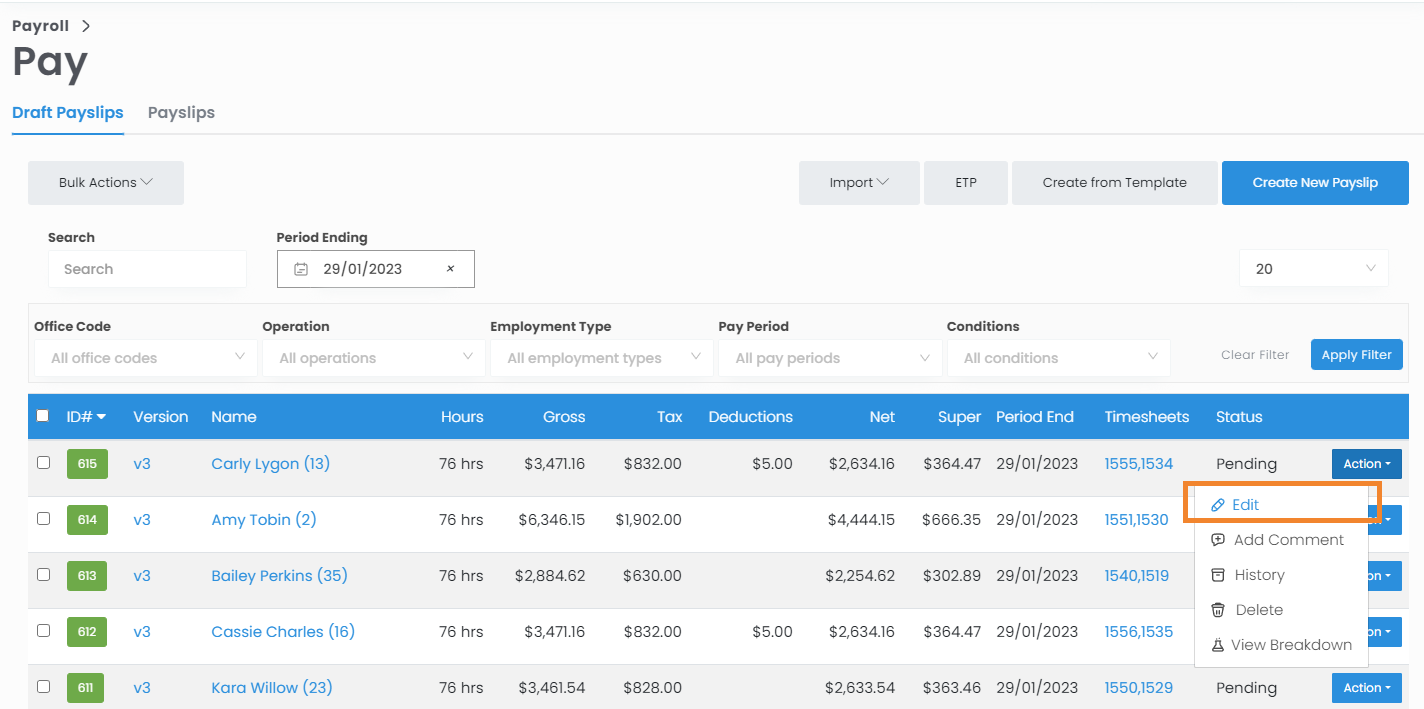The image size is (1424, 709).
Task: Open the Import dropdown menu
Action: coord(858,183)
